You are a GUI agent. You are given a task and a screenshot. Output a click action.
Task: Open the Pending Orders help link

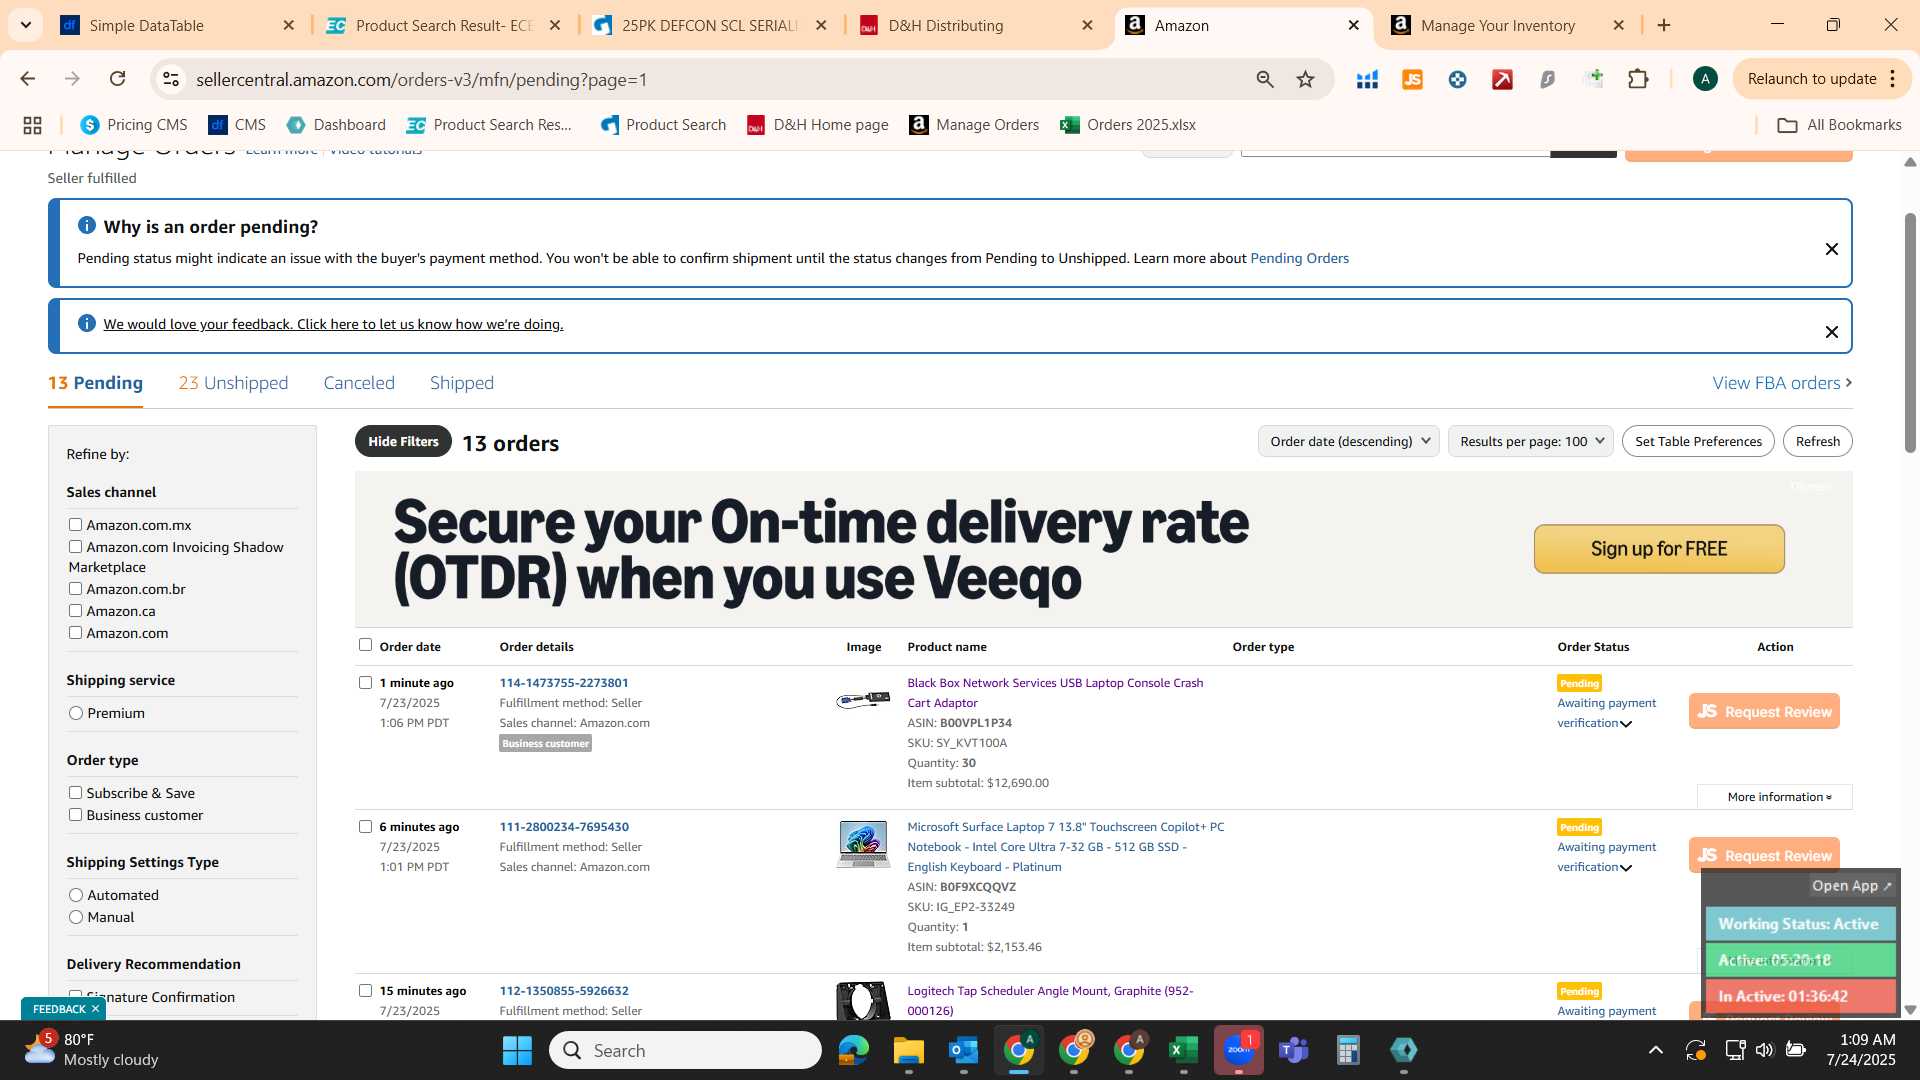(x=1299, y=258)
